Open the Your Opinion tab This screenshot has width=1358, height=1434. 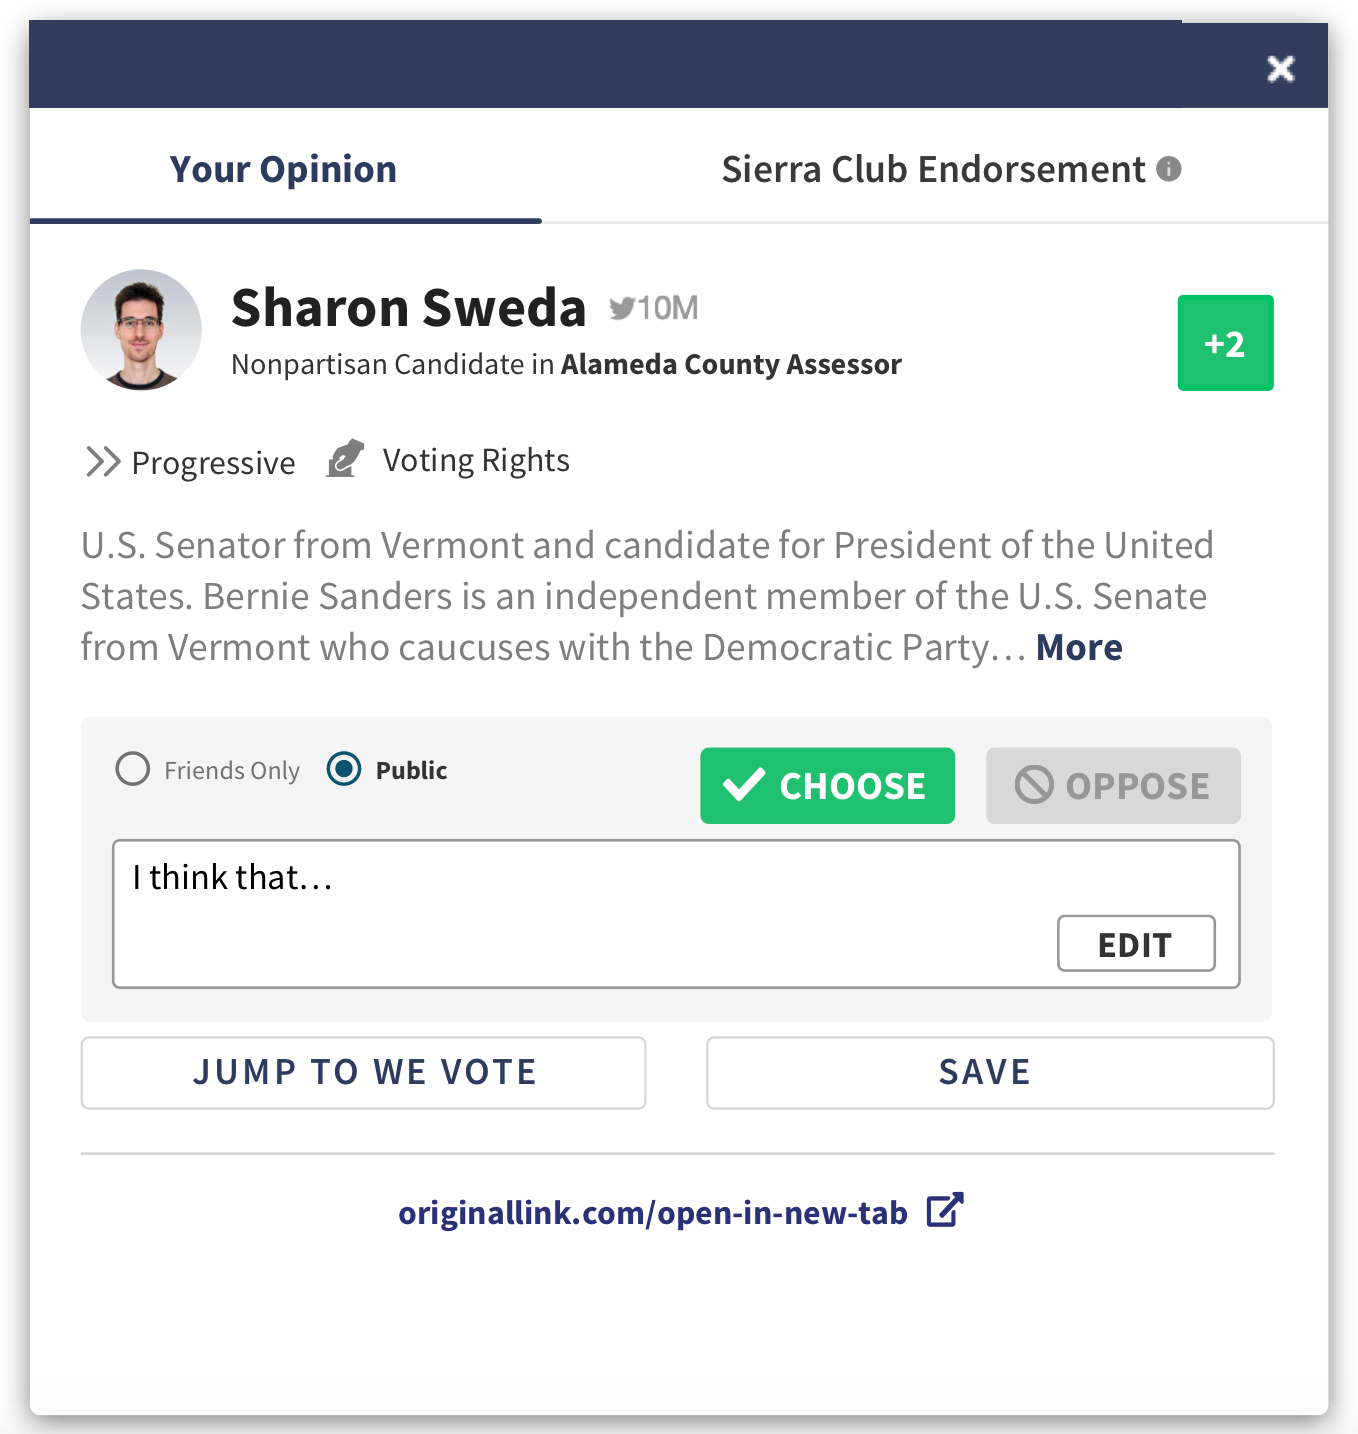(x=283, y=168)
